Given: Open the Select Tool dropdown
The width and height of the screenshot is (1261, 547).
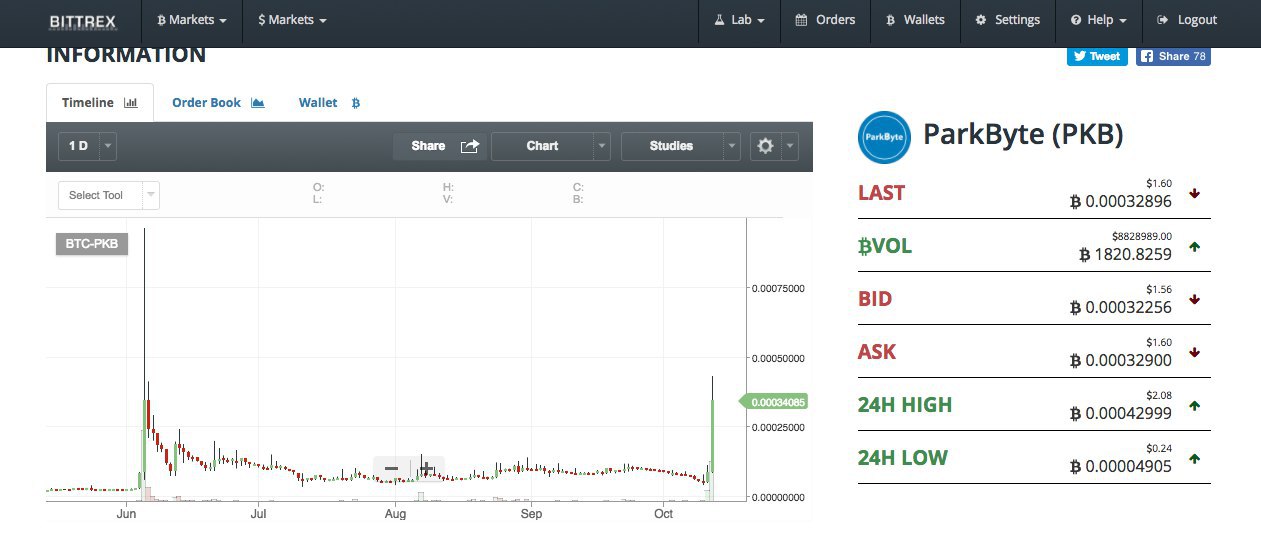Looking at the screenshot, I should 108,195.
